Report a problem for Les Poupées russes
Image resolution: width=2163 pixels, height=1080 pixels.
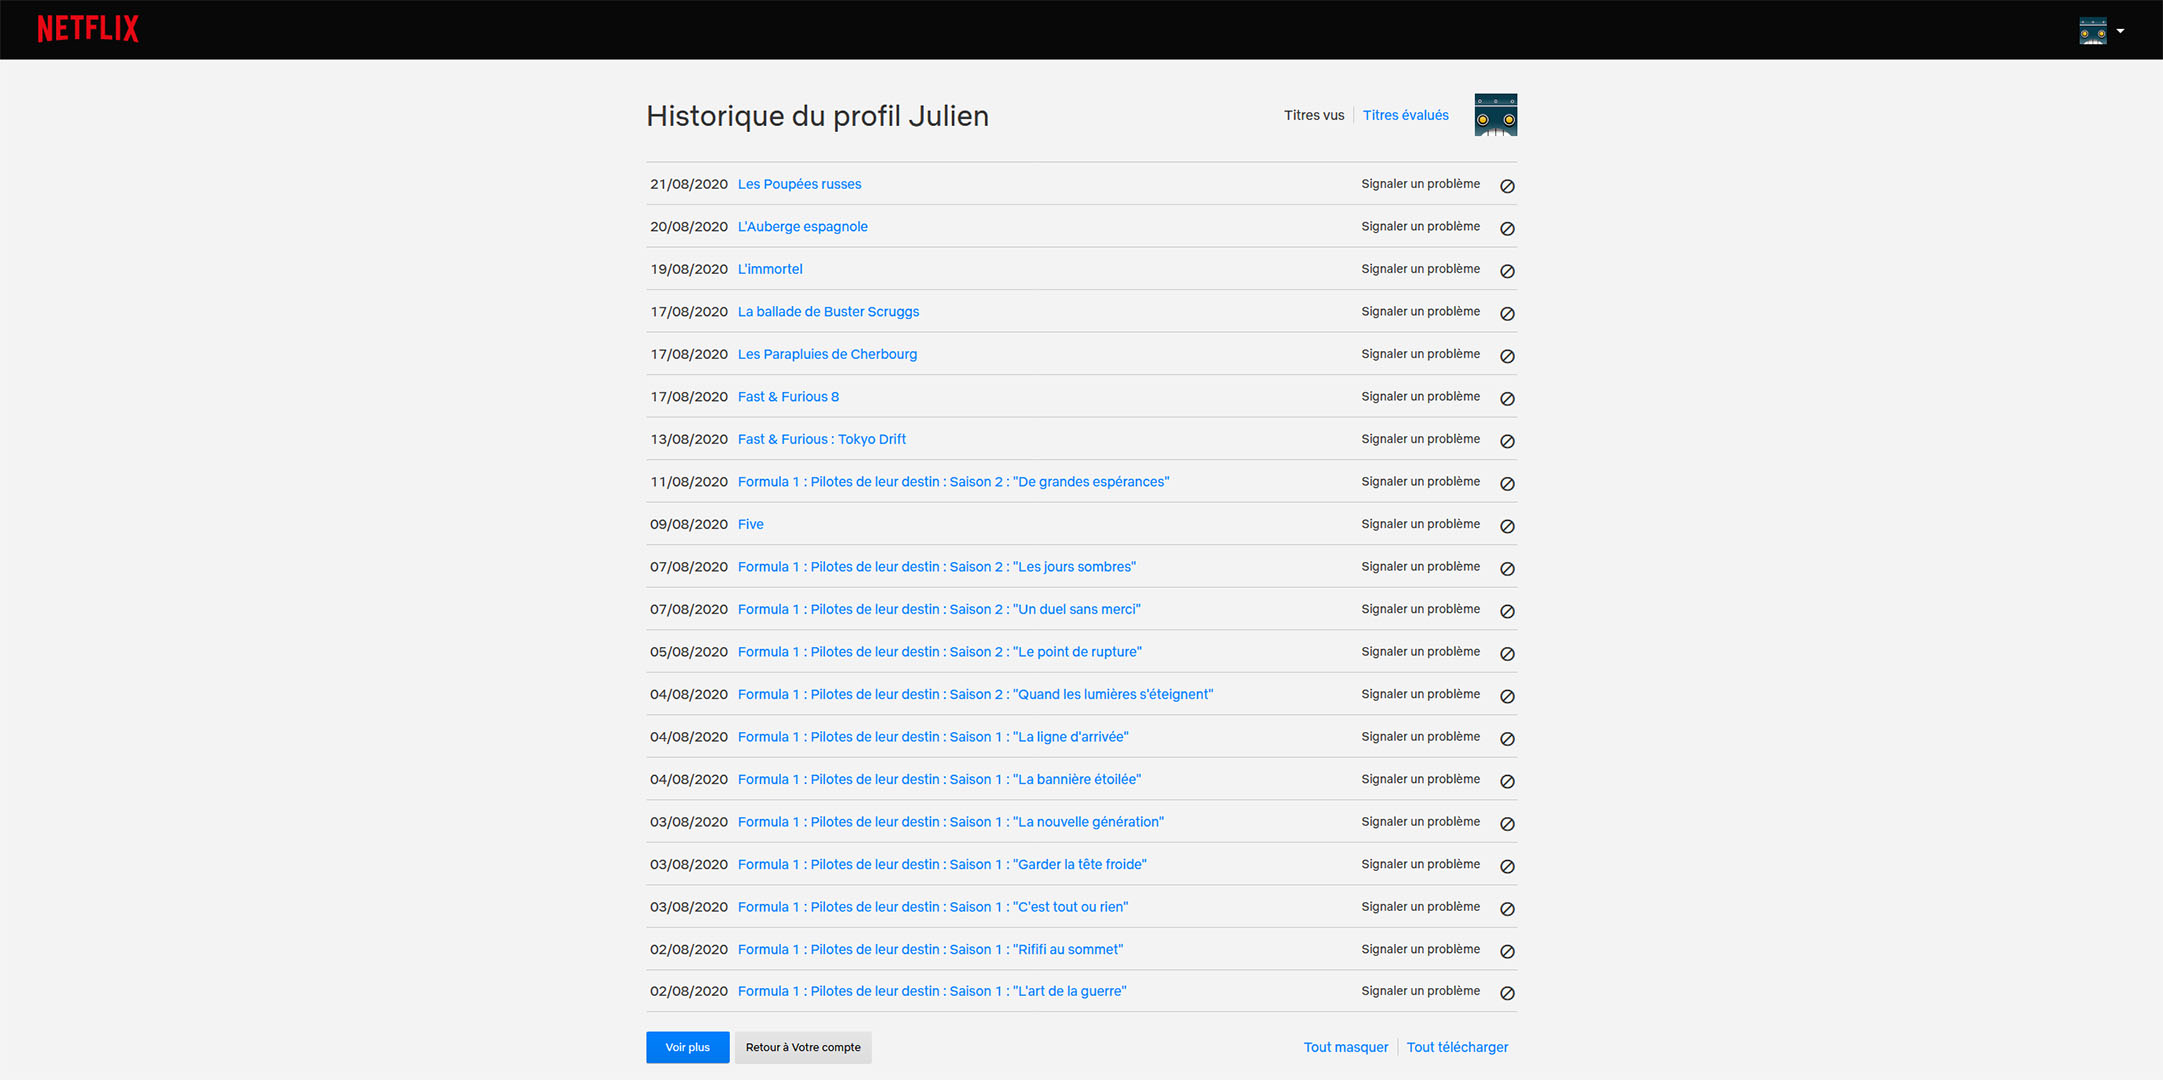pos(1420,184)
